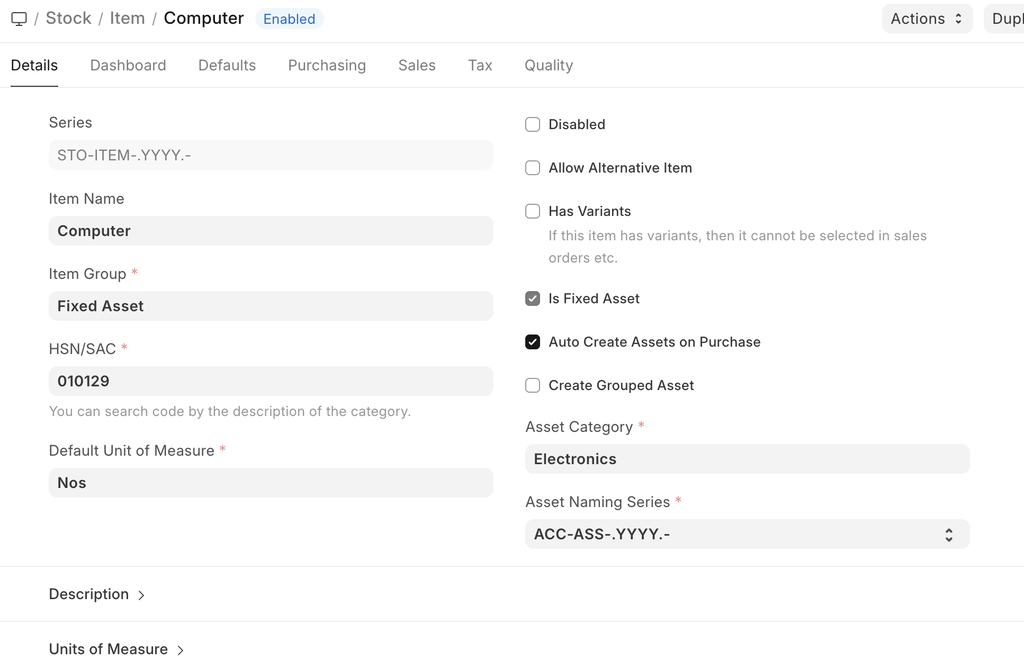Enable Allow Alternative Item checkbox
The image size is (1024, 669).
[x=533, y=168]
